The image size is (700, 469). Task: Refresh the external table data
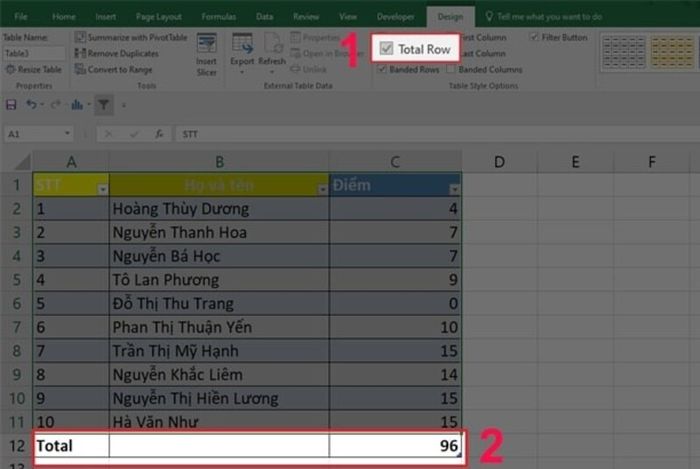coord(272,54)
